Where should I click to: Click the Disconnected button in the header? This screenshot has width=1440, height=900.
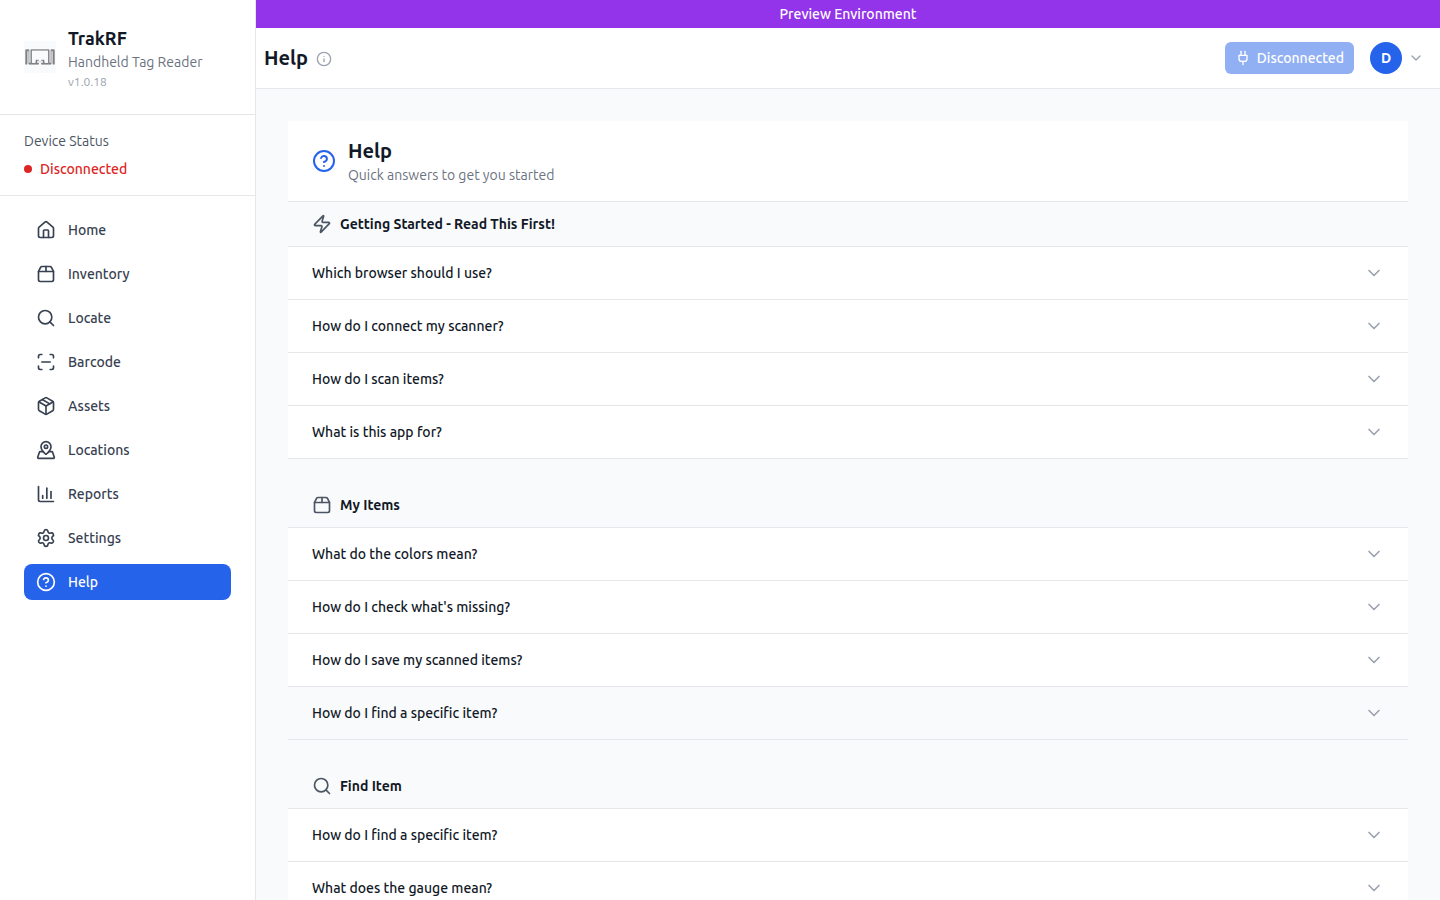click(x=1289, y=58)
